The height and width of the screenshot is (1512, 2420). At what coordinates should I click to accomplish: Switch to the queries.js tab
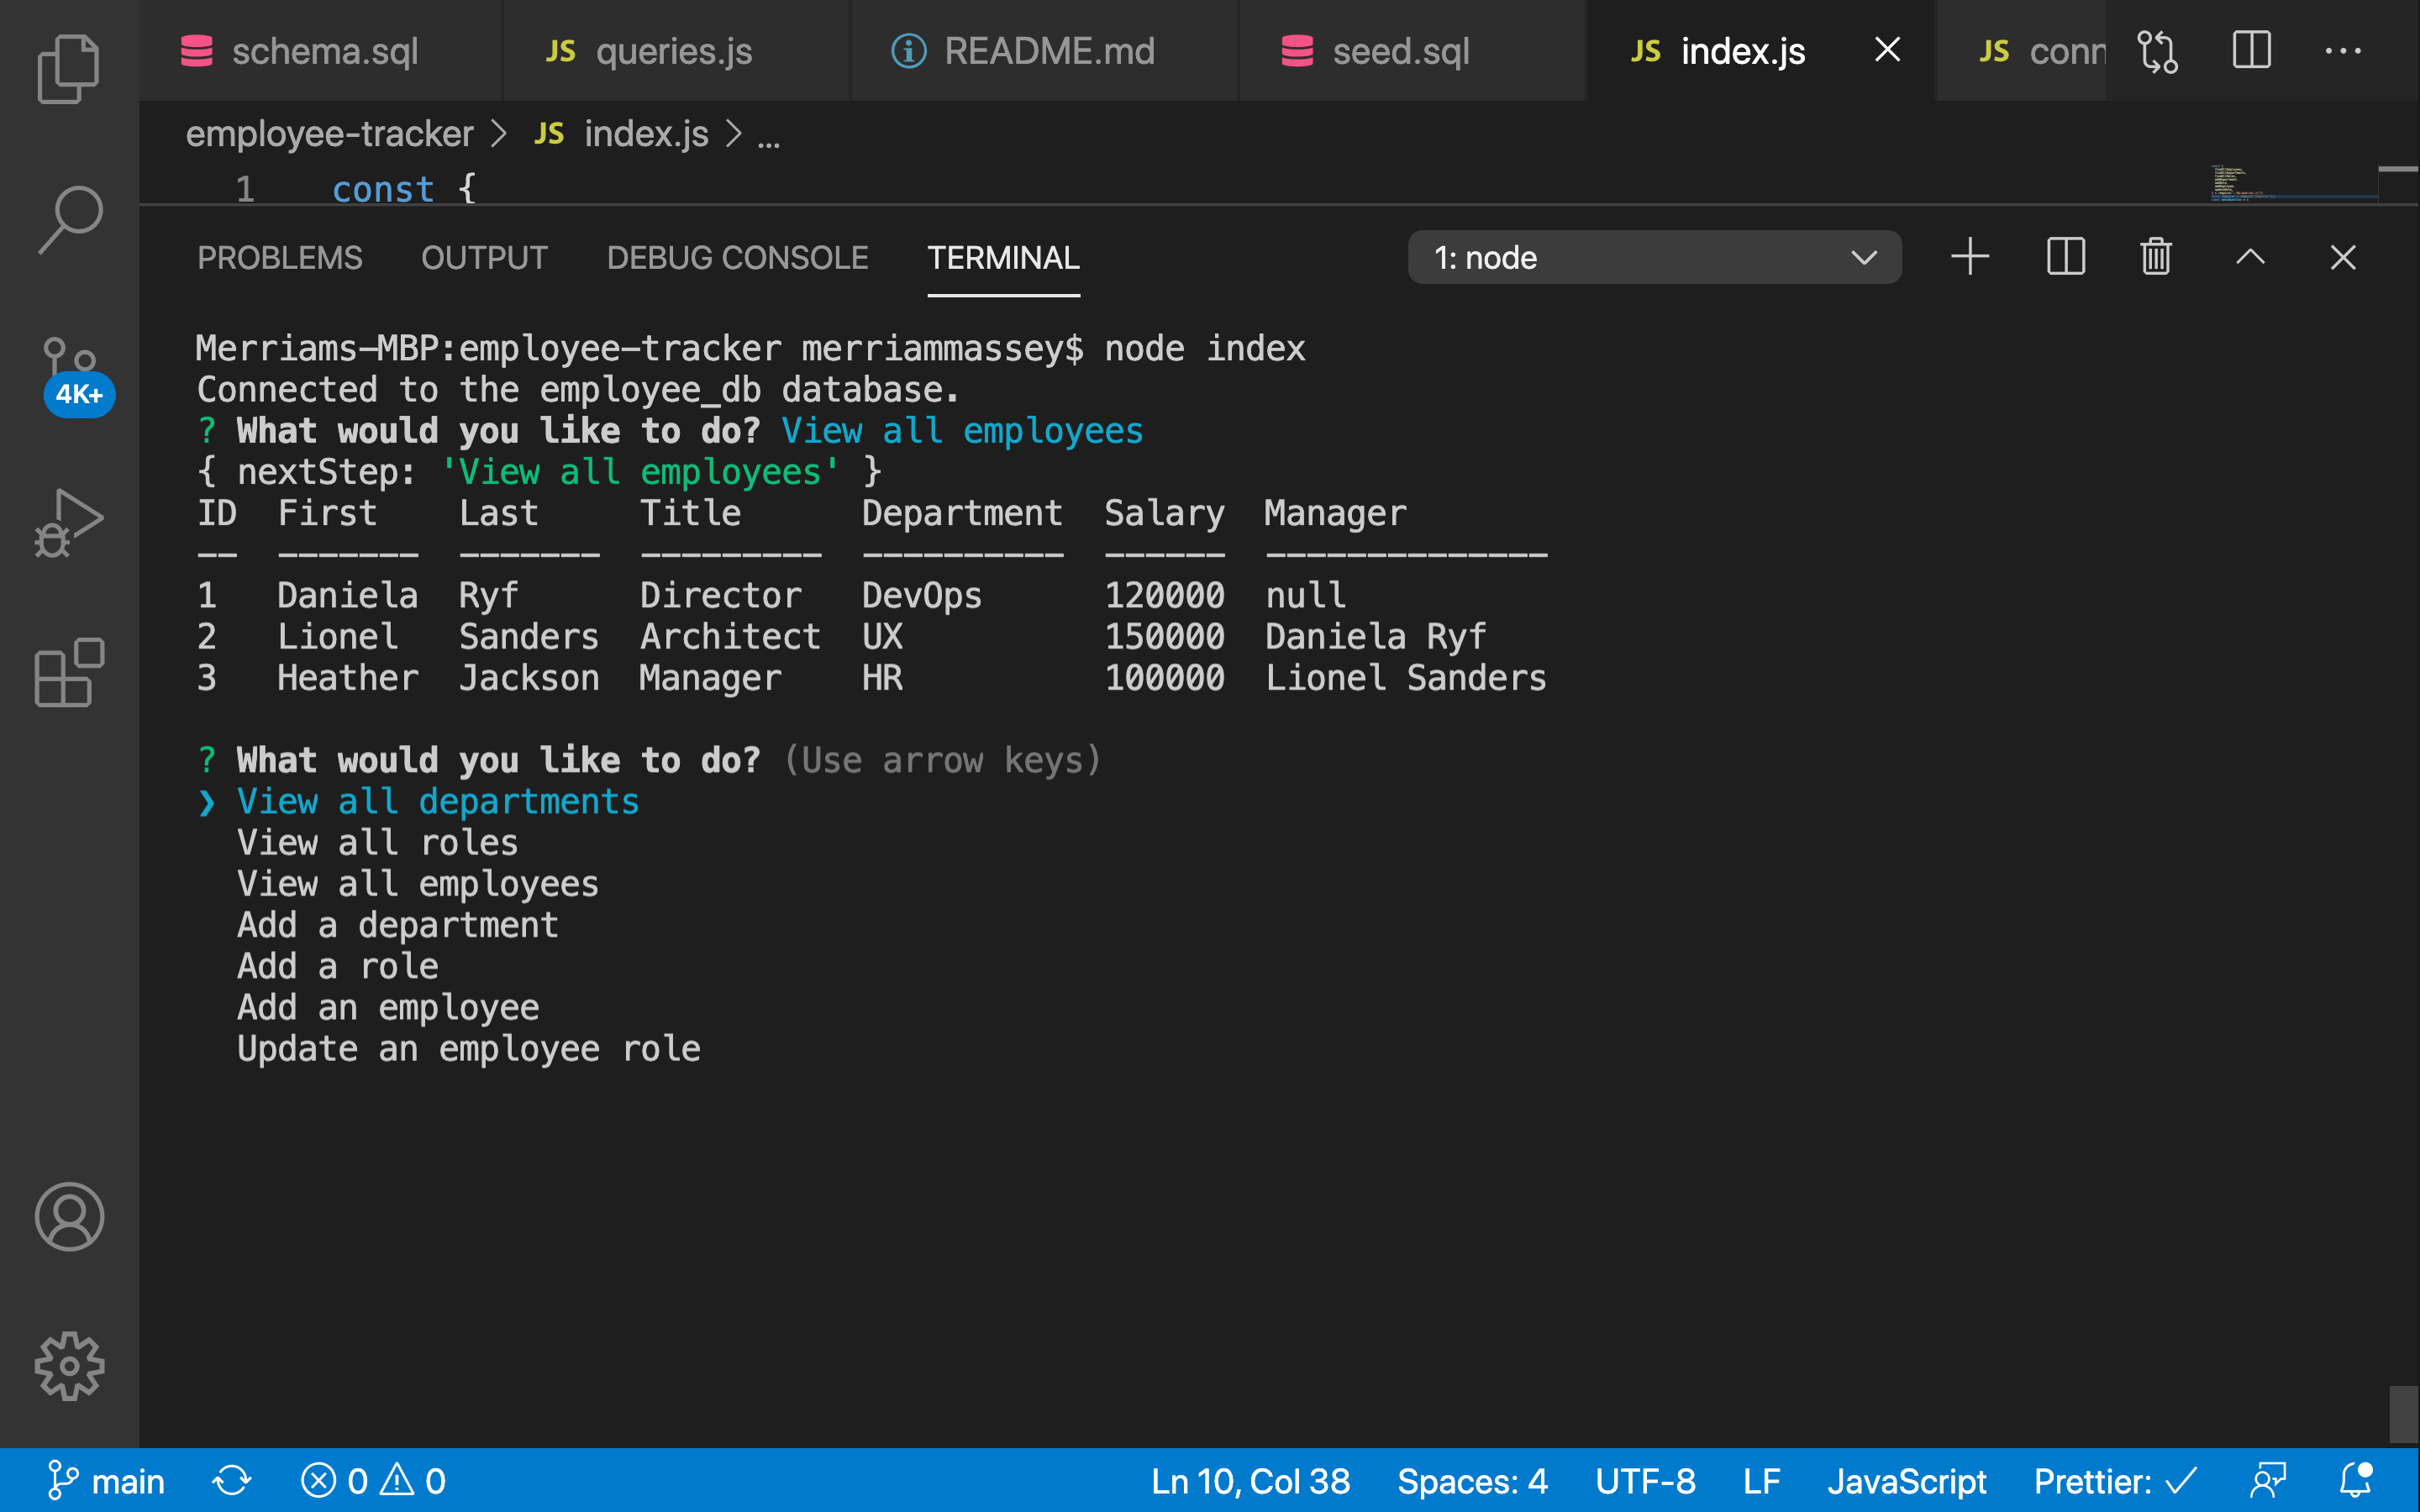point(676,50)
